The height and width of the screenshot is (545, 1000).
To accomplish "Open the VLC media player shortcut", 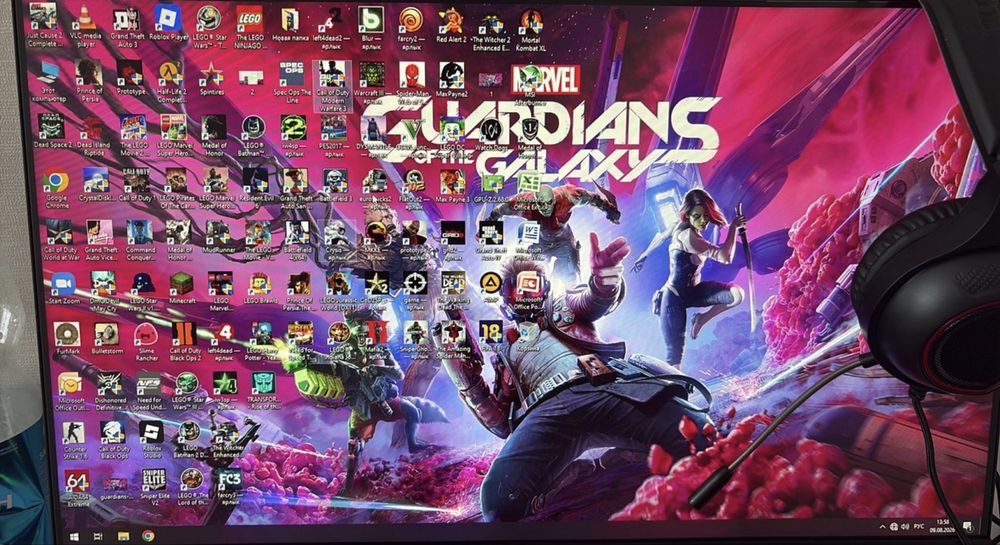I will 84,26.
